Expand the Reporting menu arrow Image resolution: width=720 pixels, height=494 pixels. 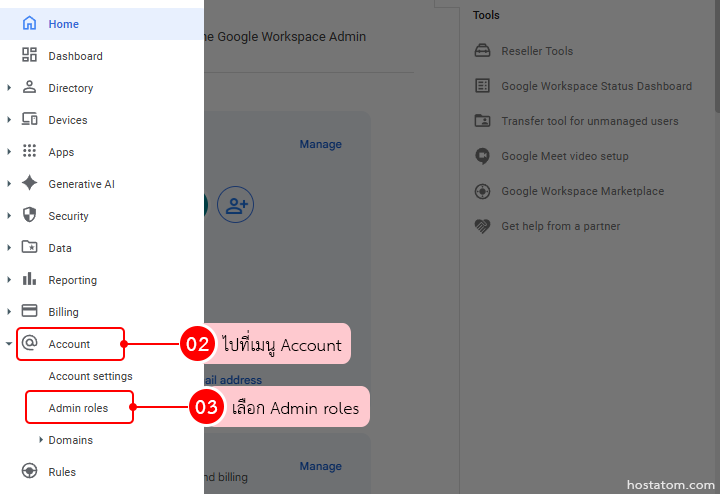[9, 279]
